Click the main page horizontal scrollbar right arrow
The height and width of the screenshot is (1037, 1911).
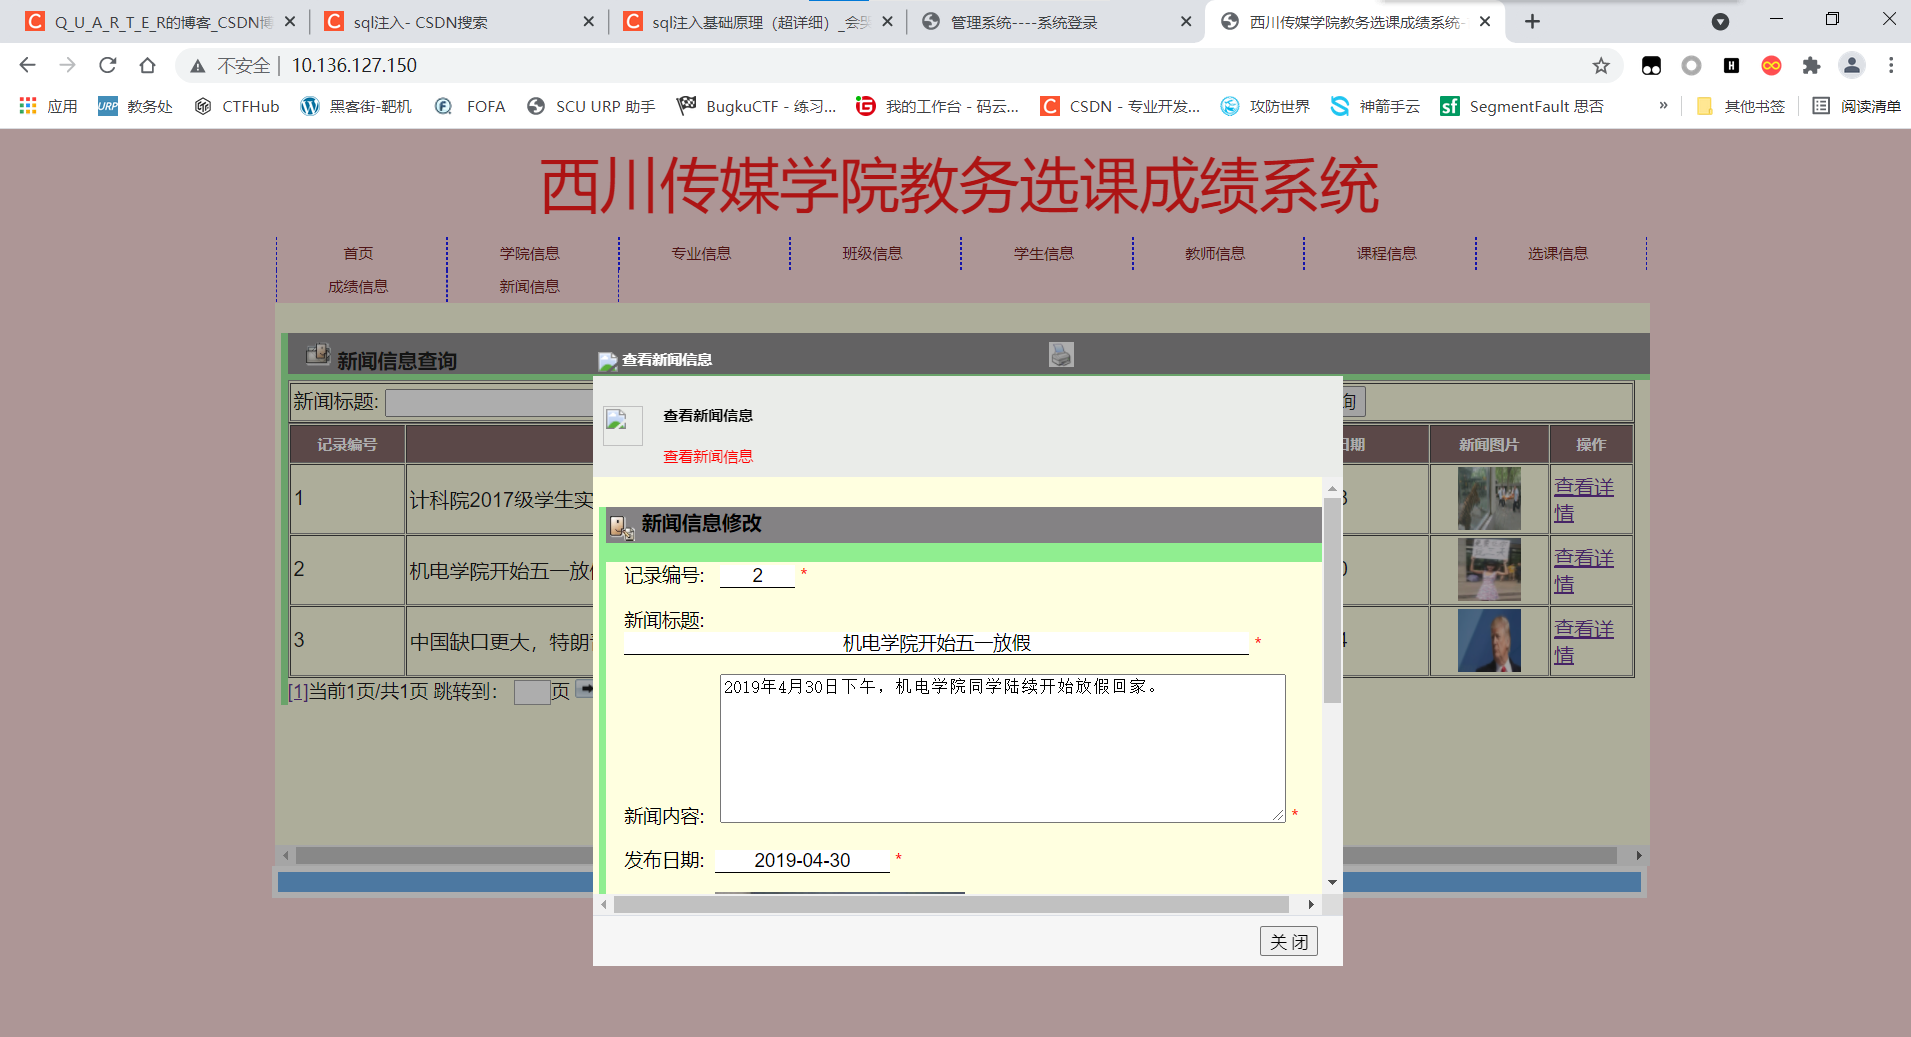tap(1638, 855)
